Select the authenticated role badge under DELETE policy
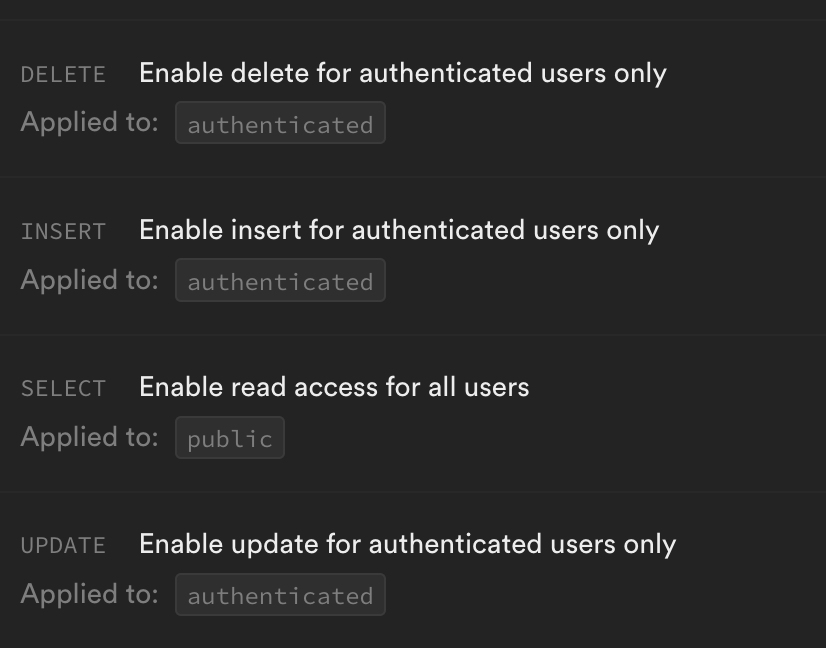 click(280, 124)
